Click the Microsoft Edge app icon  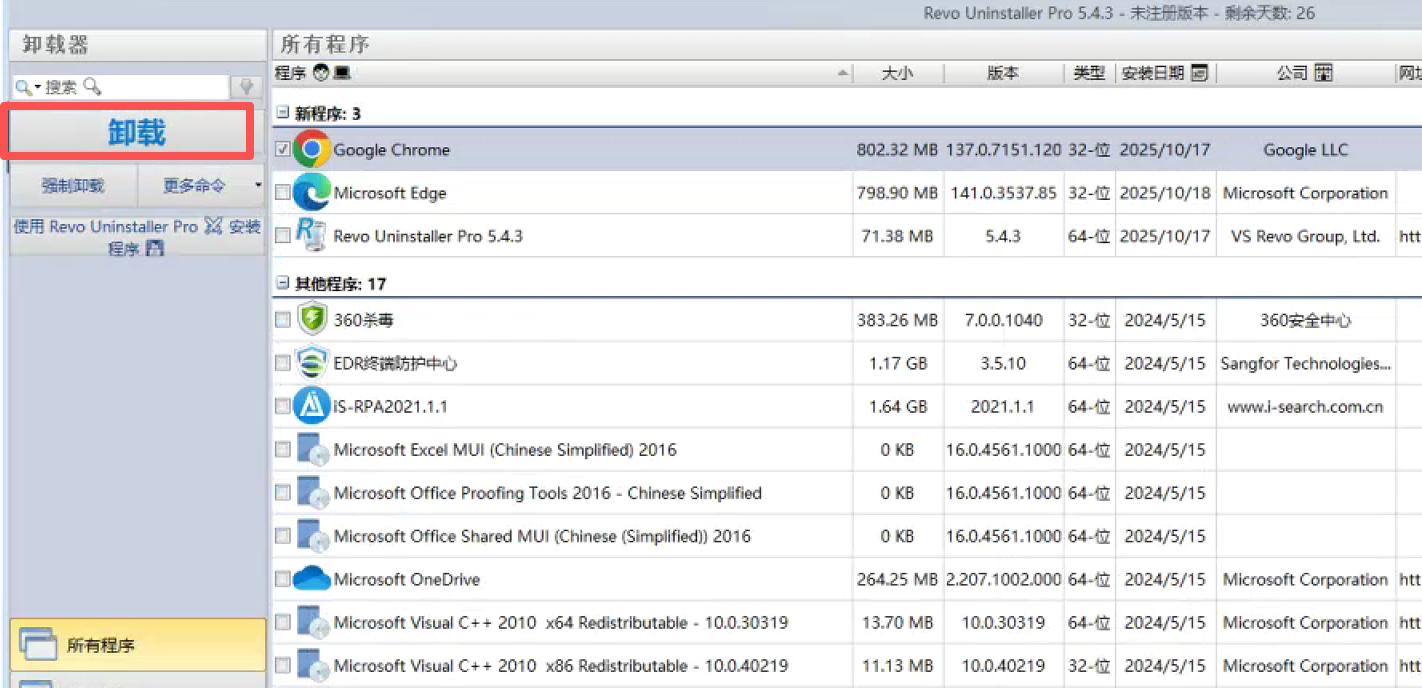(x=312, y=192)
